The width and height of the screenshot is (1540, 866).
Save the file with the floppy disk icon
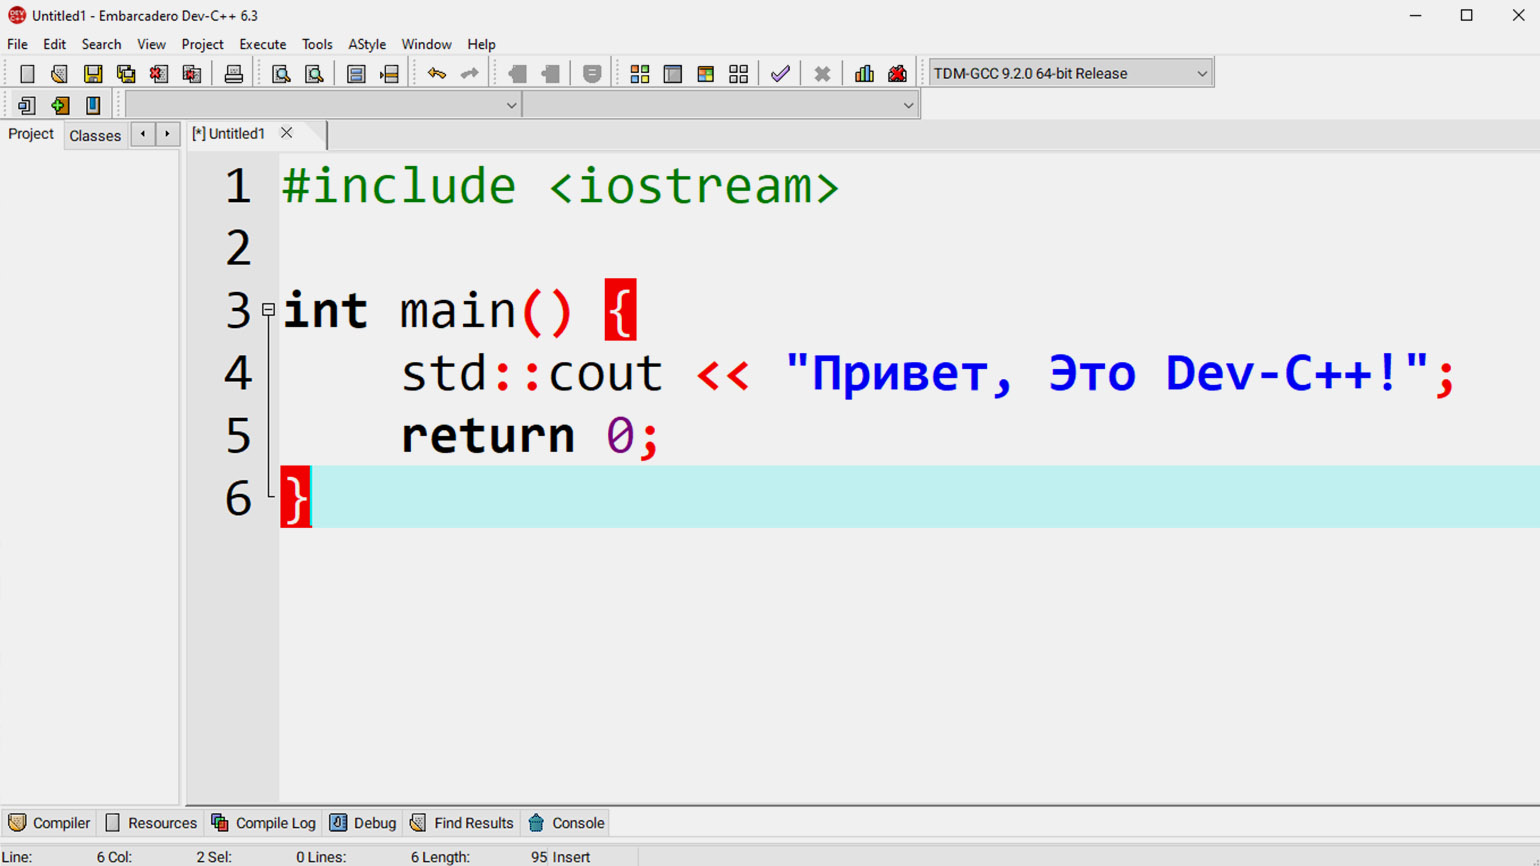(x=93, y=74)
